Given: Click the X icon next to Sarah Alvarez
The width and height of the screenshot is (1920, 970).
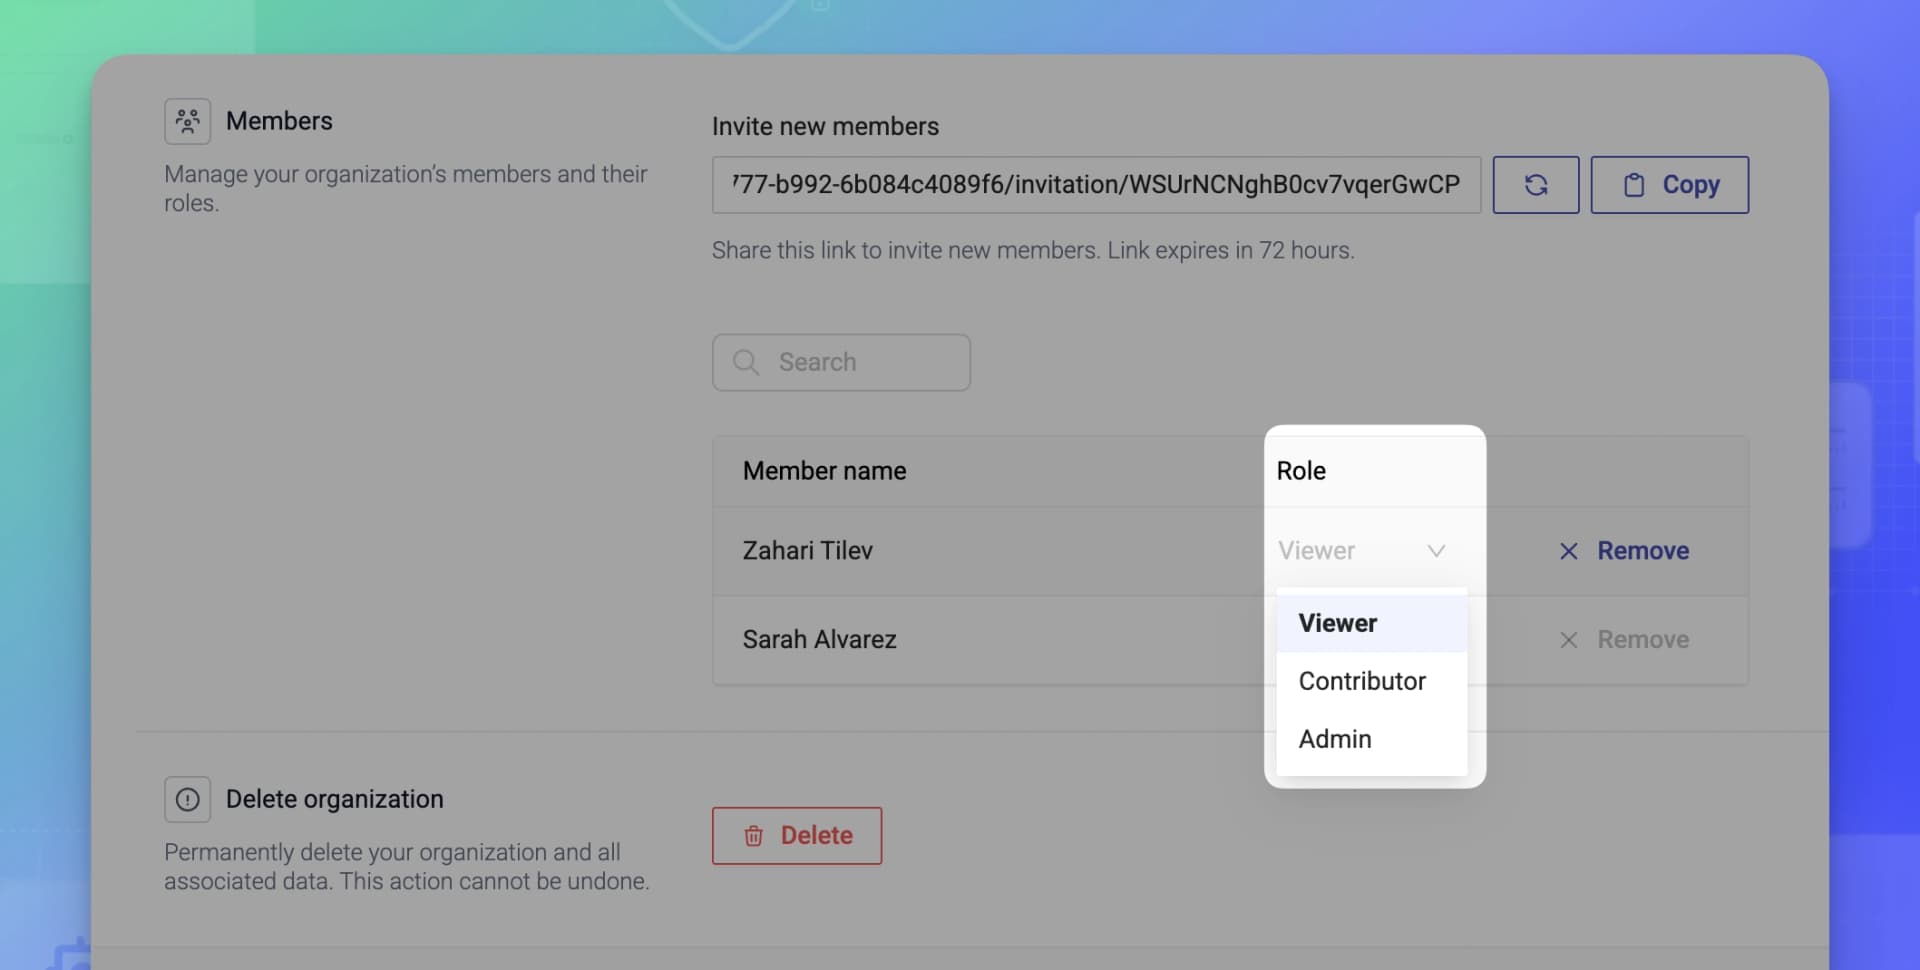Looking at the screenshot, I should 1568,640.
